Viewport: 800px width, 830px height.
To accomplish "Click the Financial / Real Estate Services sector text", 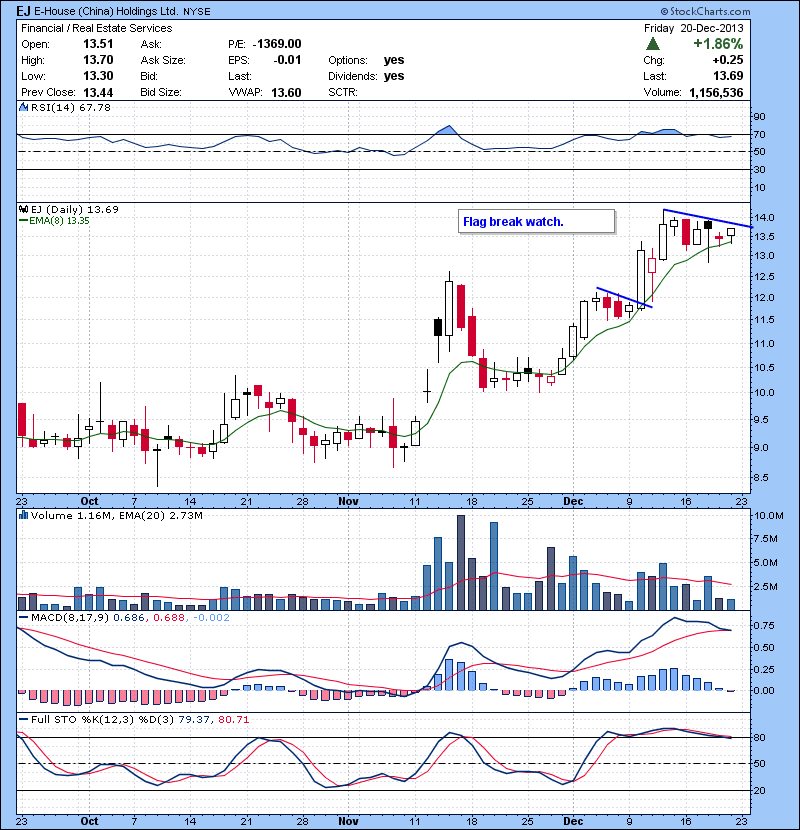I will coord(96,28).
